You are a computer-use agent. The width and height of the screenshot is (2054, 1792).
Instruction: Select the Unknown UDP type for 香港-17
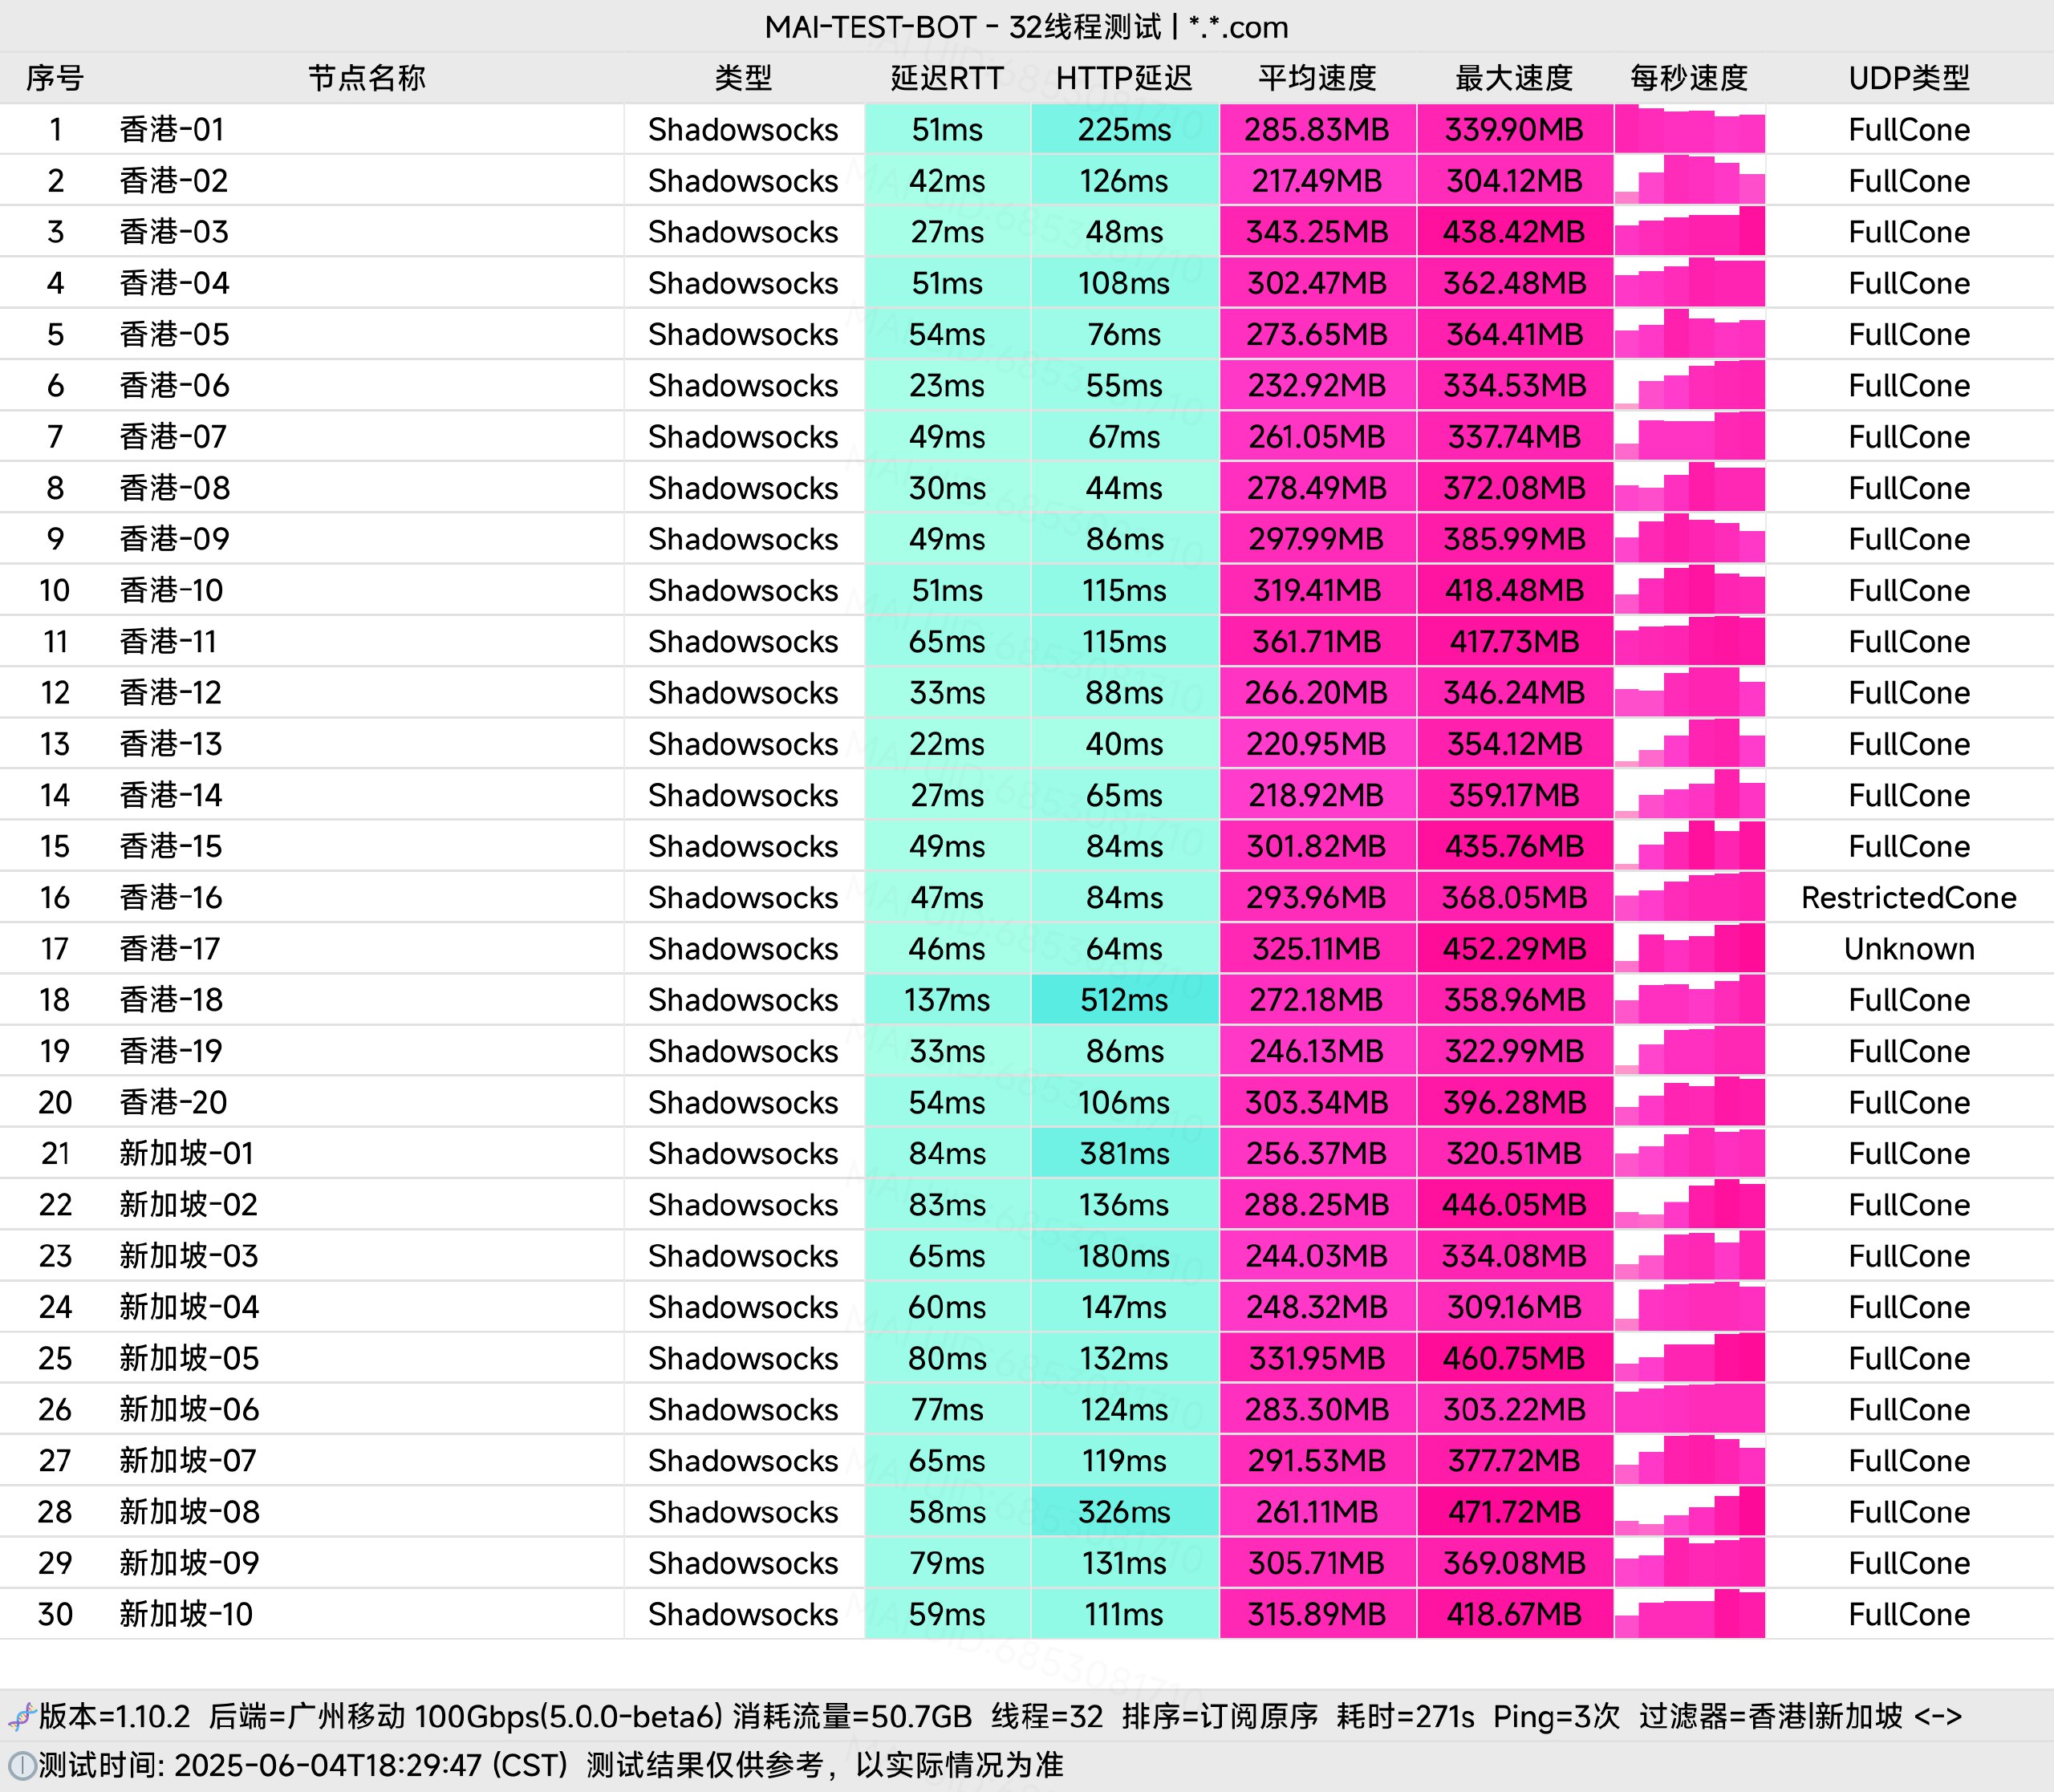(x=1909, y=948)
